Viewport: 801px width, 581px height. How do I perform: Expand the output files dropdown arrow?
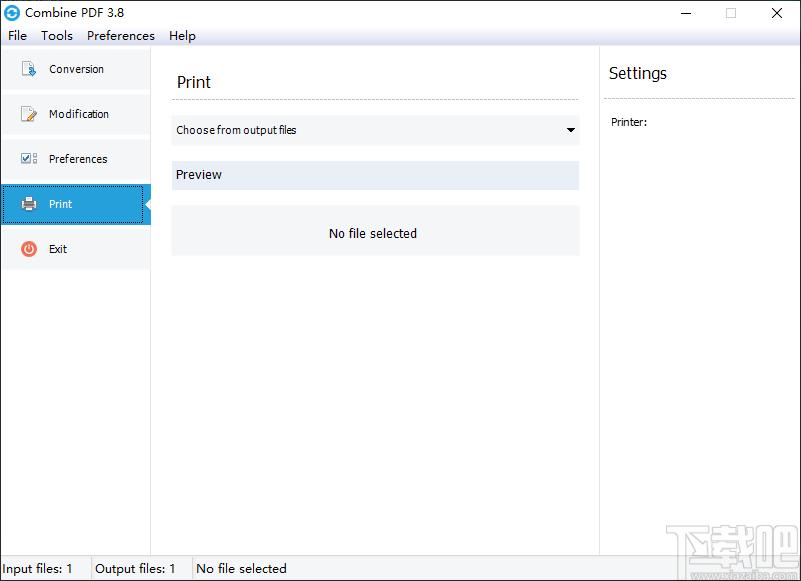click(571, 130)
